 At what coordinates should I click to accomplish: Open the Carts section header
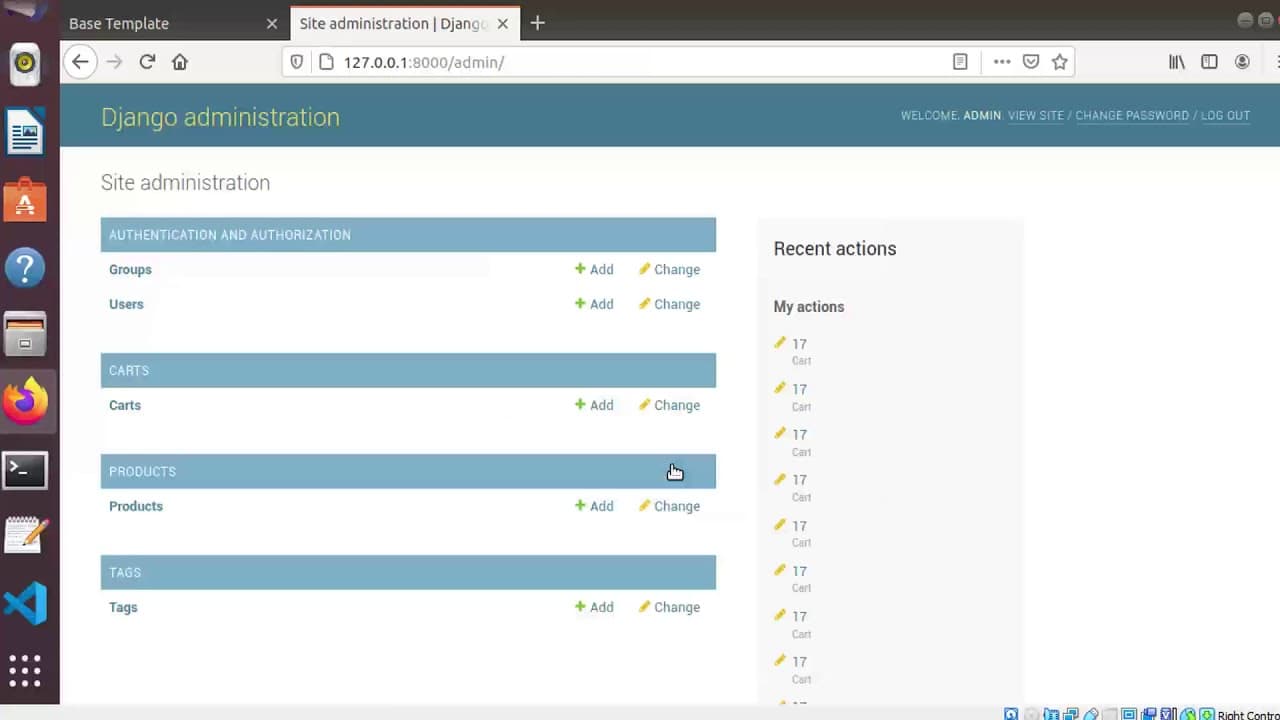[x=129, y=371]
